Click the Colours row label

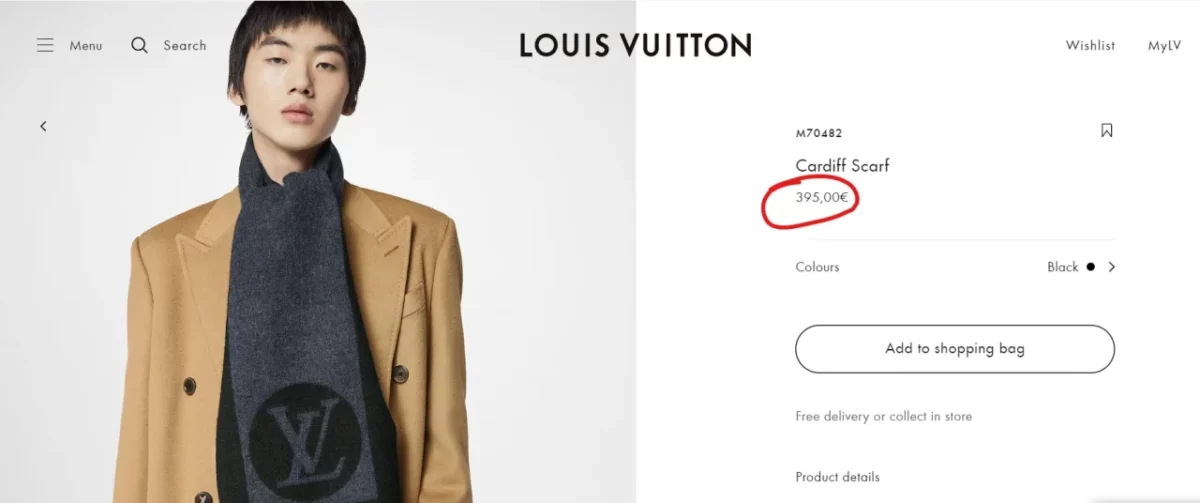tap(817, 267)
